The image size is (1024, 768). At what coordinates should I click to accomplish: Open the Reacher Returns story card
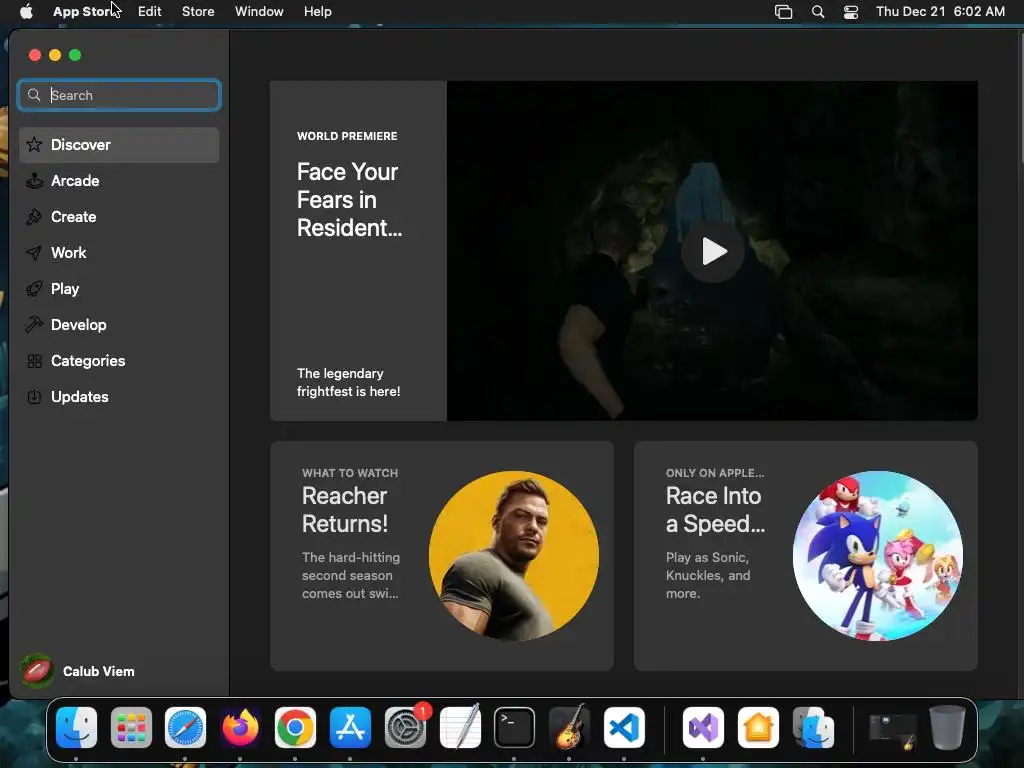441,556
